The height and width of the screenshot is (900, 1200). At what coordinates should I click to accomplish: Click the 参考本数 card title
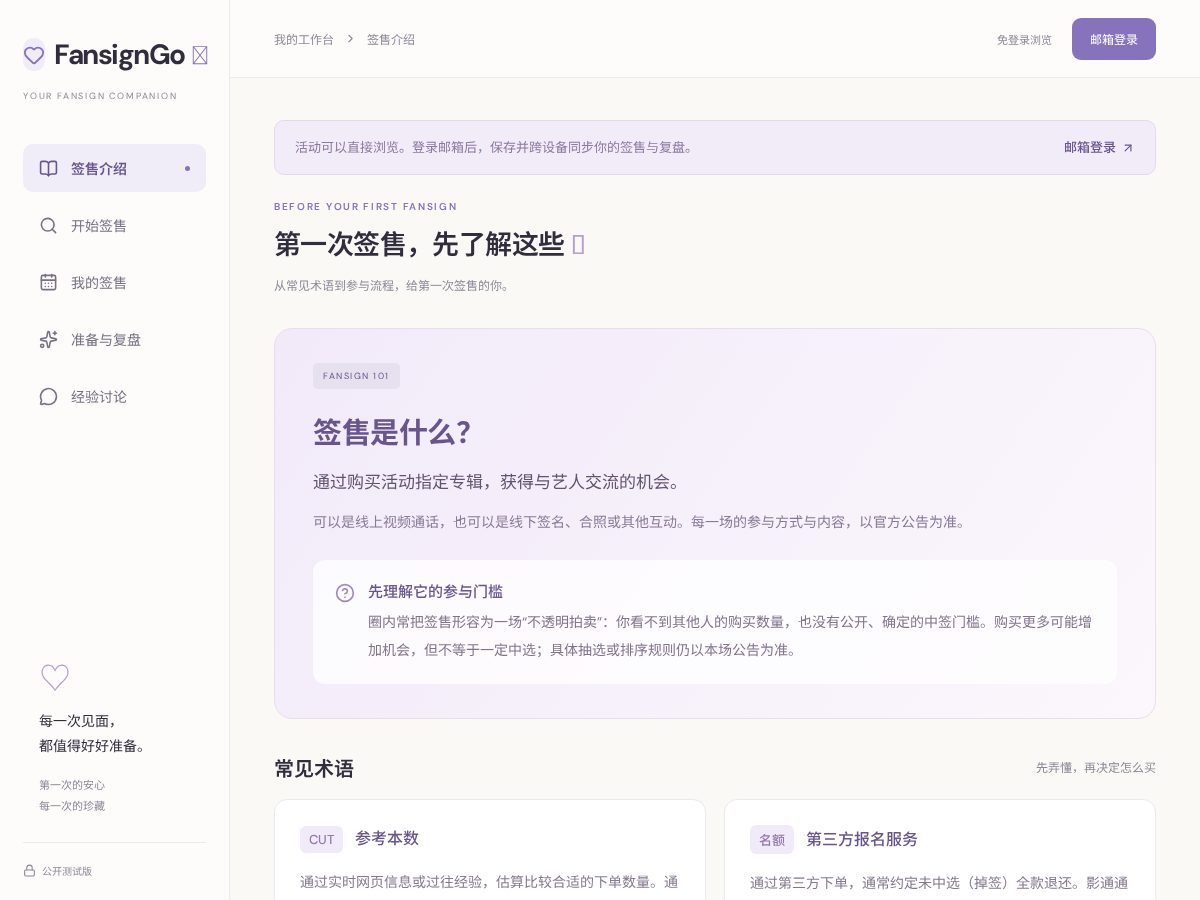click(x=387, y=839)
